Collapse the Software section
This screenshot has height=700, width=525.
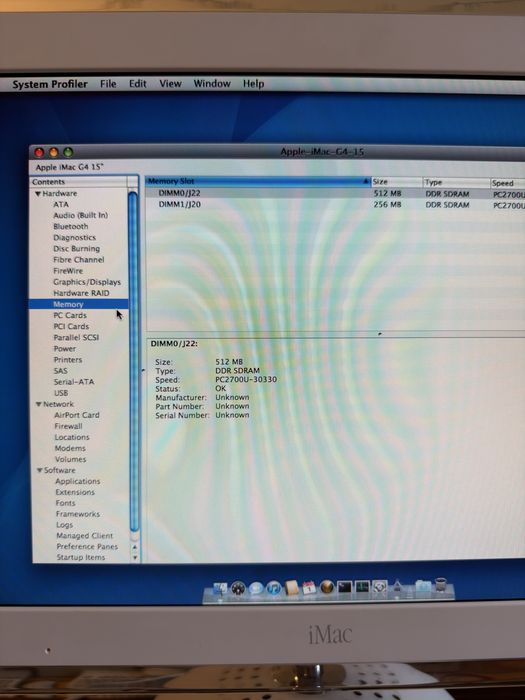point(40,470)
